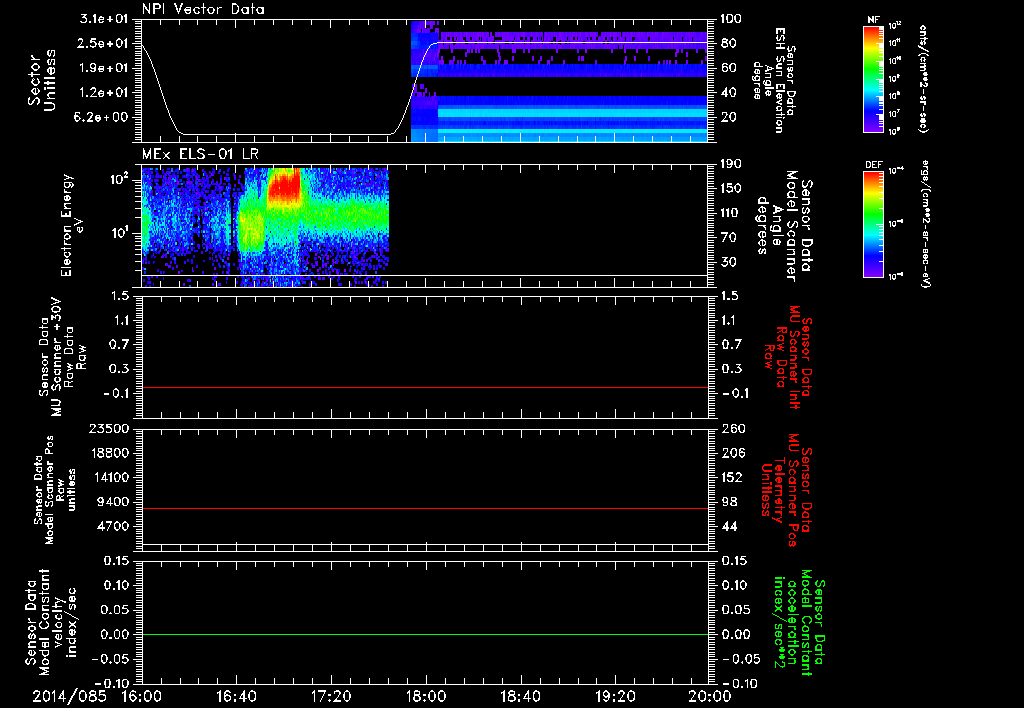The image size is (1024, 708).
Task: Click the 2014/085 date label
Action: (x=70, y=696)
